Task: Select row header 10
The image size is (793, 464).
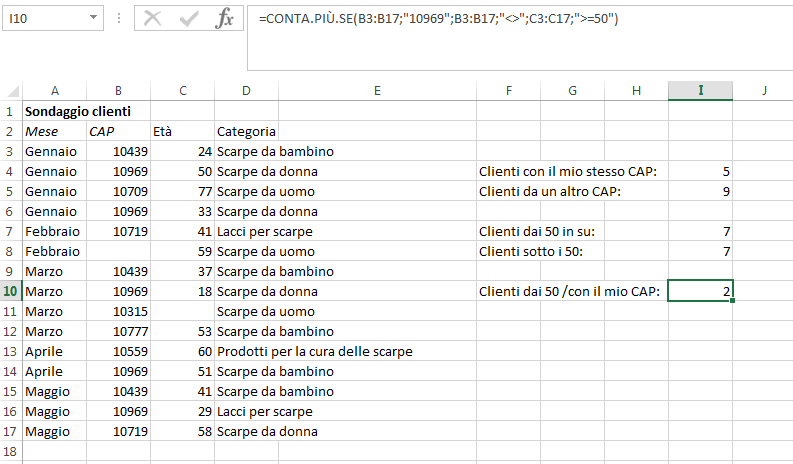Action: coord(11,291)
